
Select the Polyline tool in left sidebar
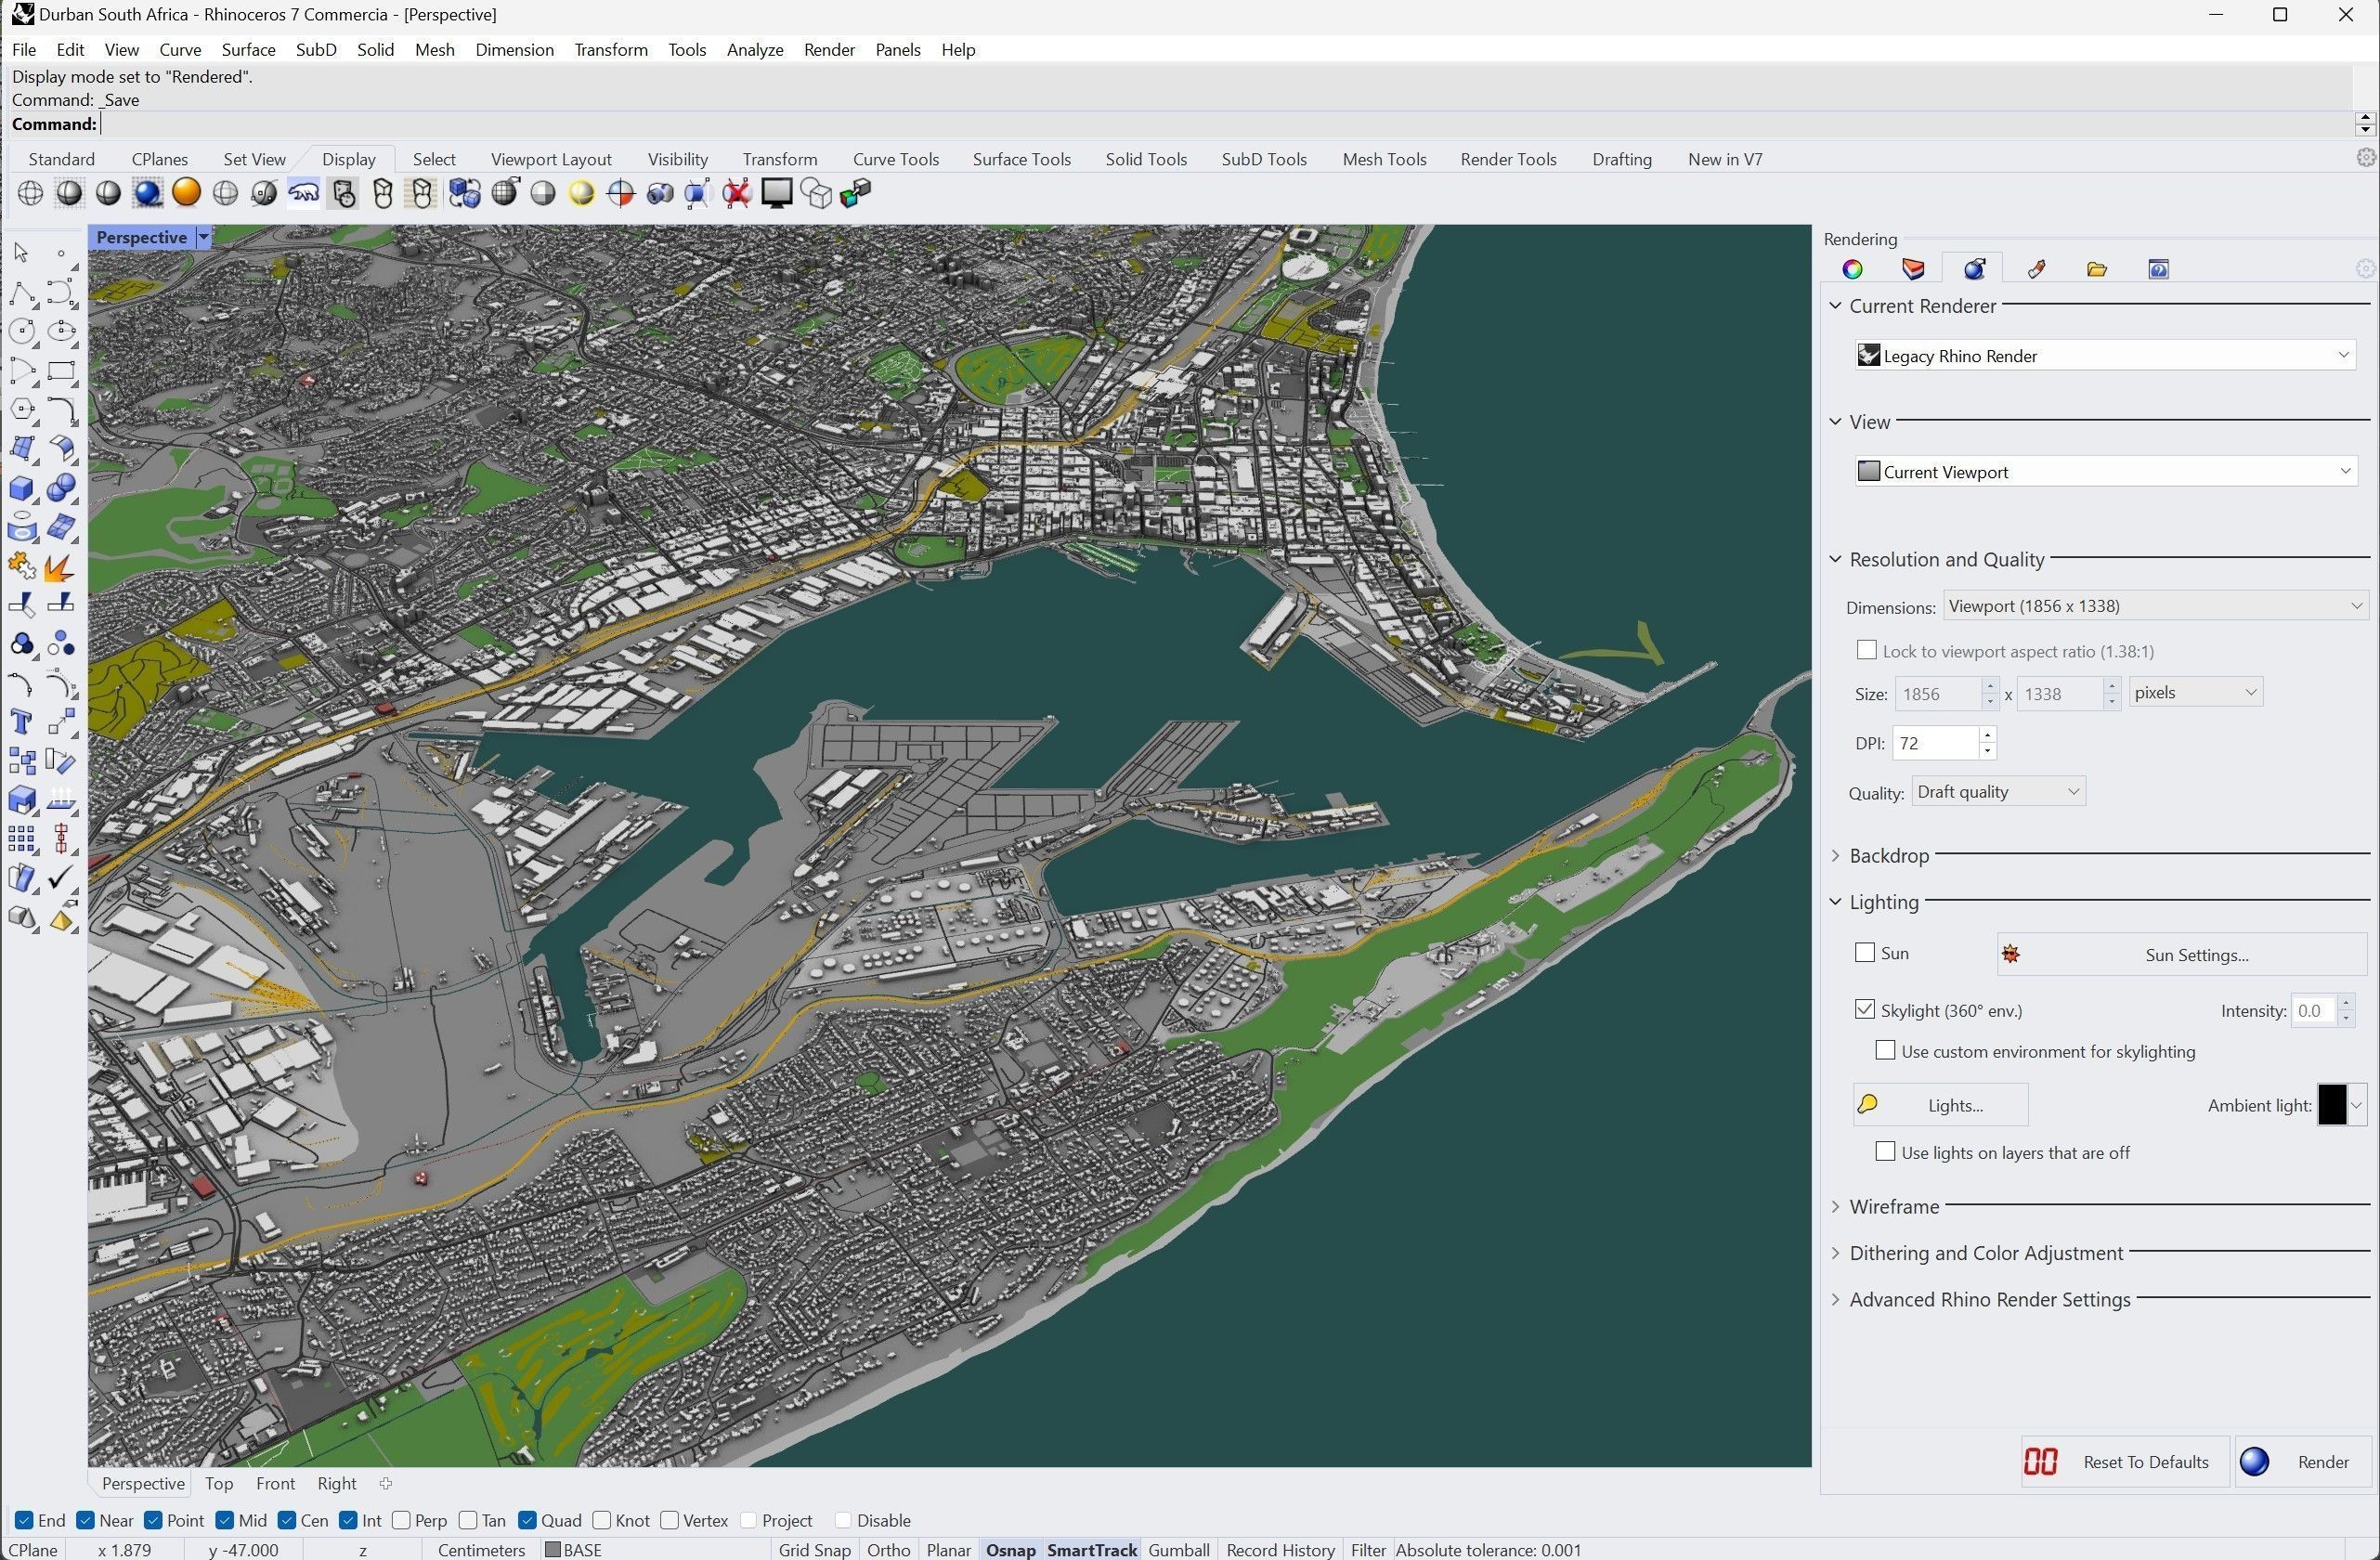[22, 293]
